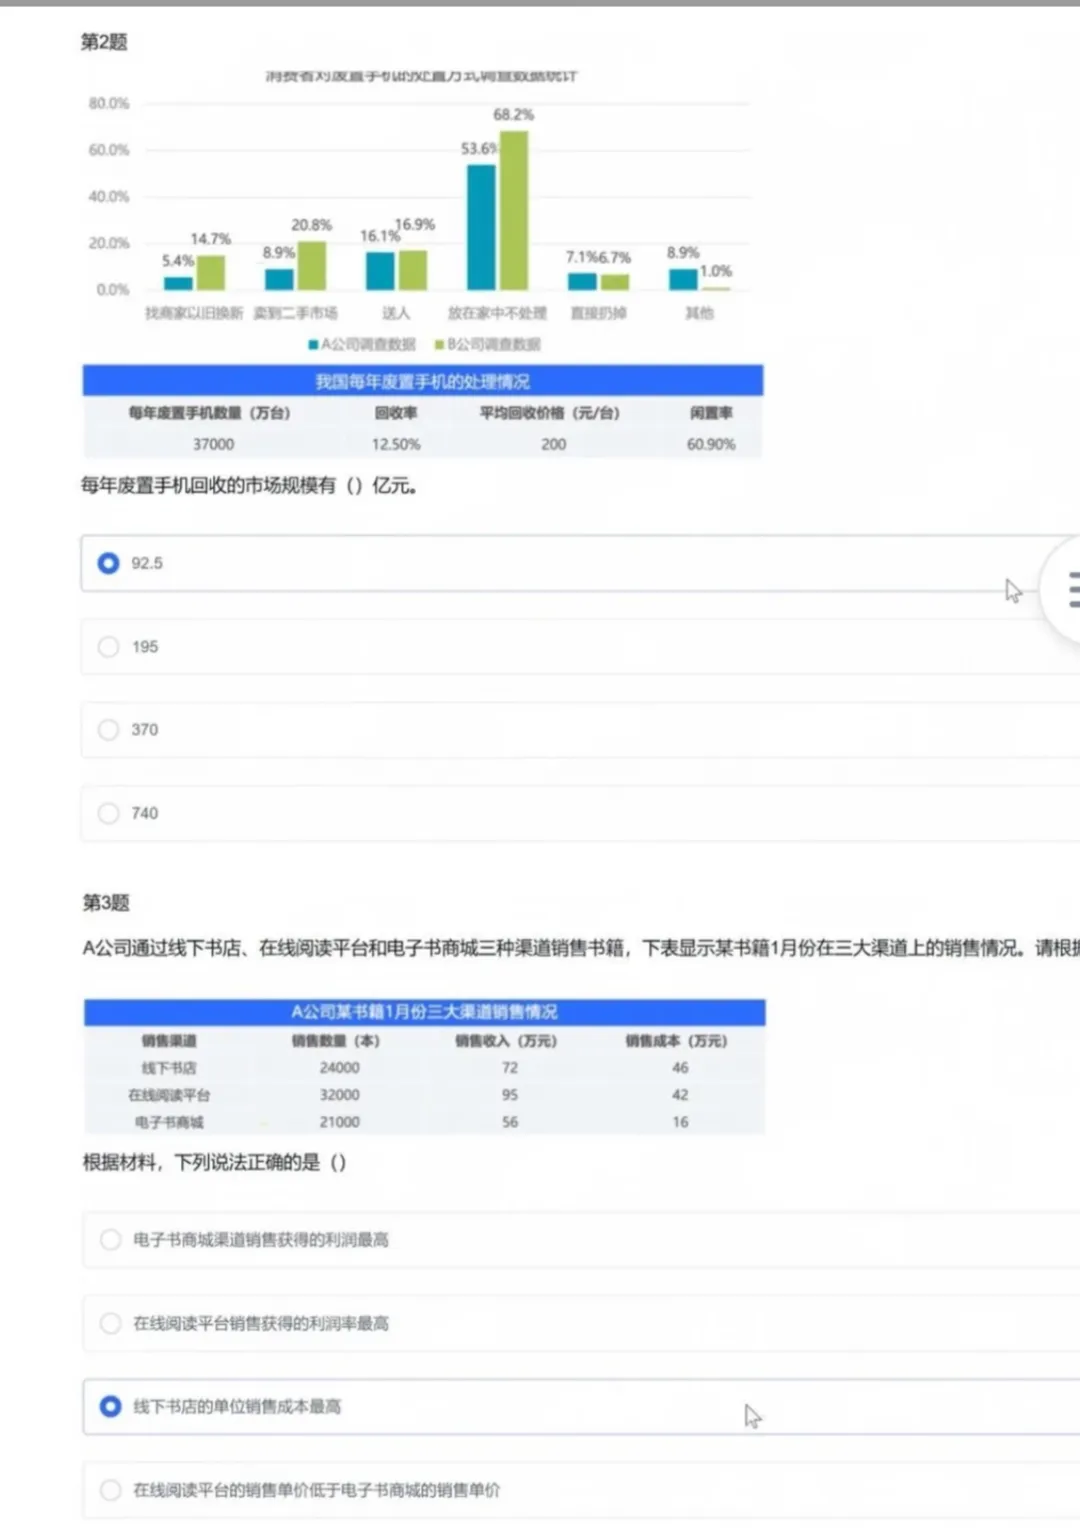This screenshot has width=1080, height=1540.
Task: Click the 销售数量 (本) column header
Action: coord(336,1041)
